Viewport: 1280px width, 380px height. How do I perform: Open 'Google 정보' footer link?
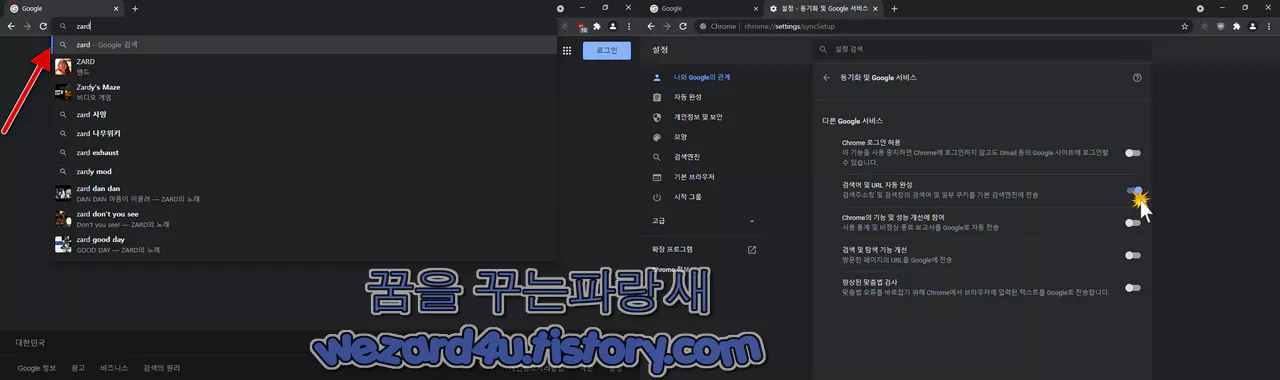click(37, 368)
